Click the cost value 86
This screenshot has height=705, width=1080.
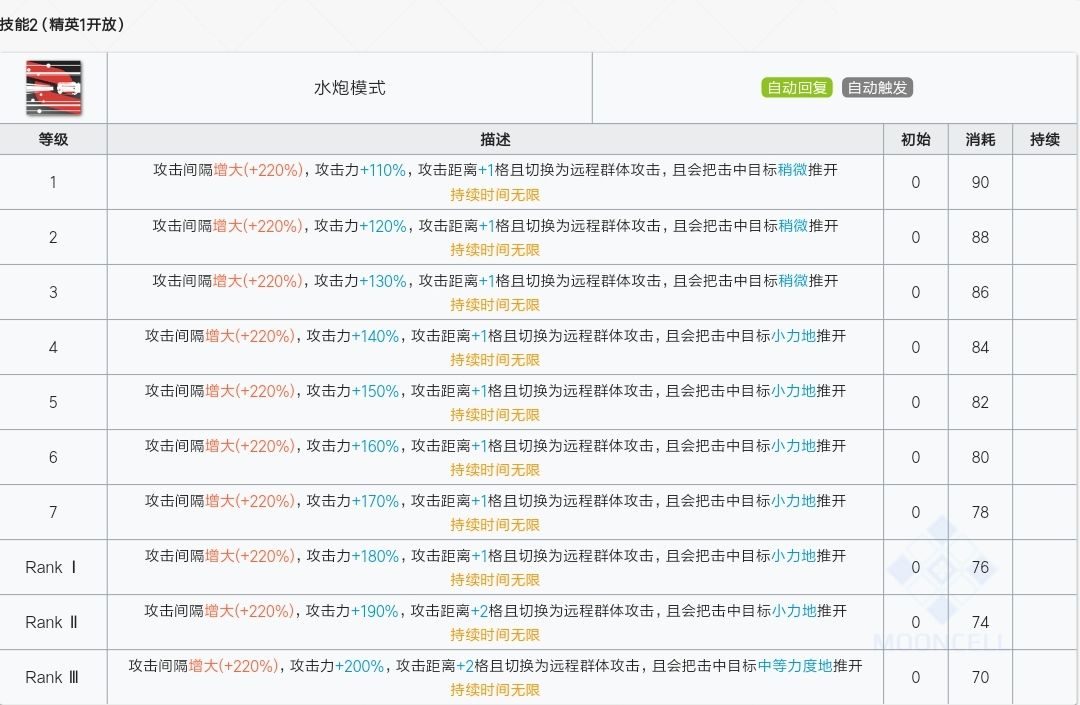[x=980, y=293]
